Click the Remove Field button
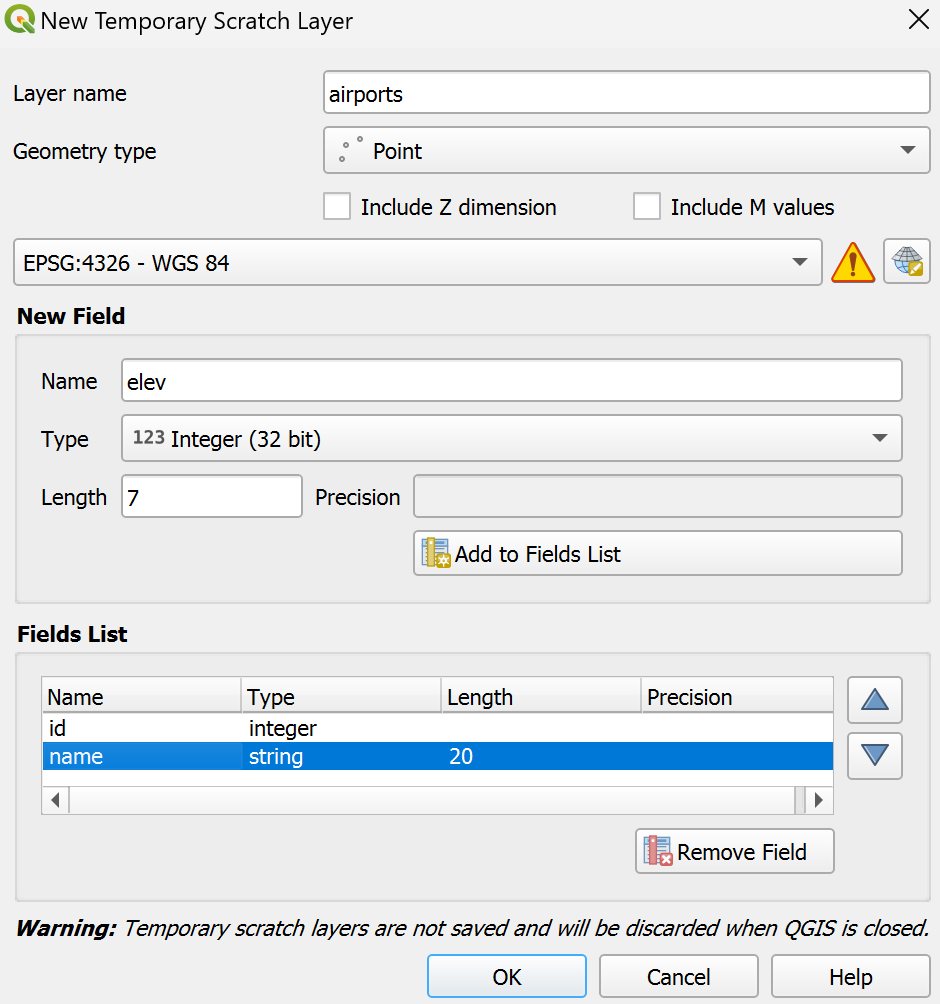The image size is (940, 1004). 734,851
